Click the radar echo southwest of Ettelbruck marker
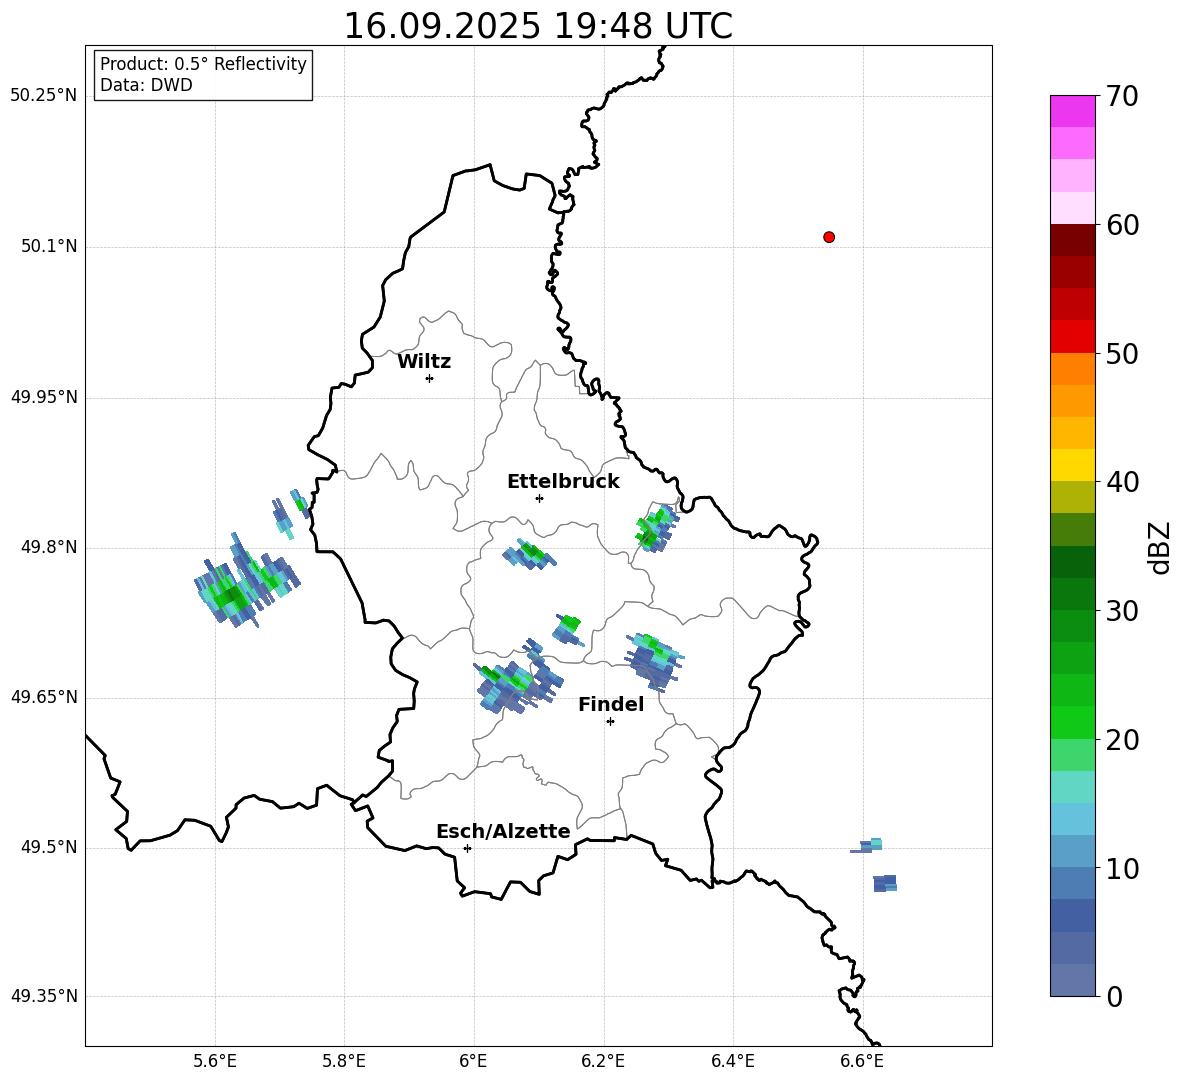The width and height of the screenshot is (1184, 1081). tap(530, 554)
